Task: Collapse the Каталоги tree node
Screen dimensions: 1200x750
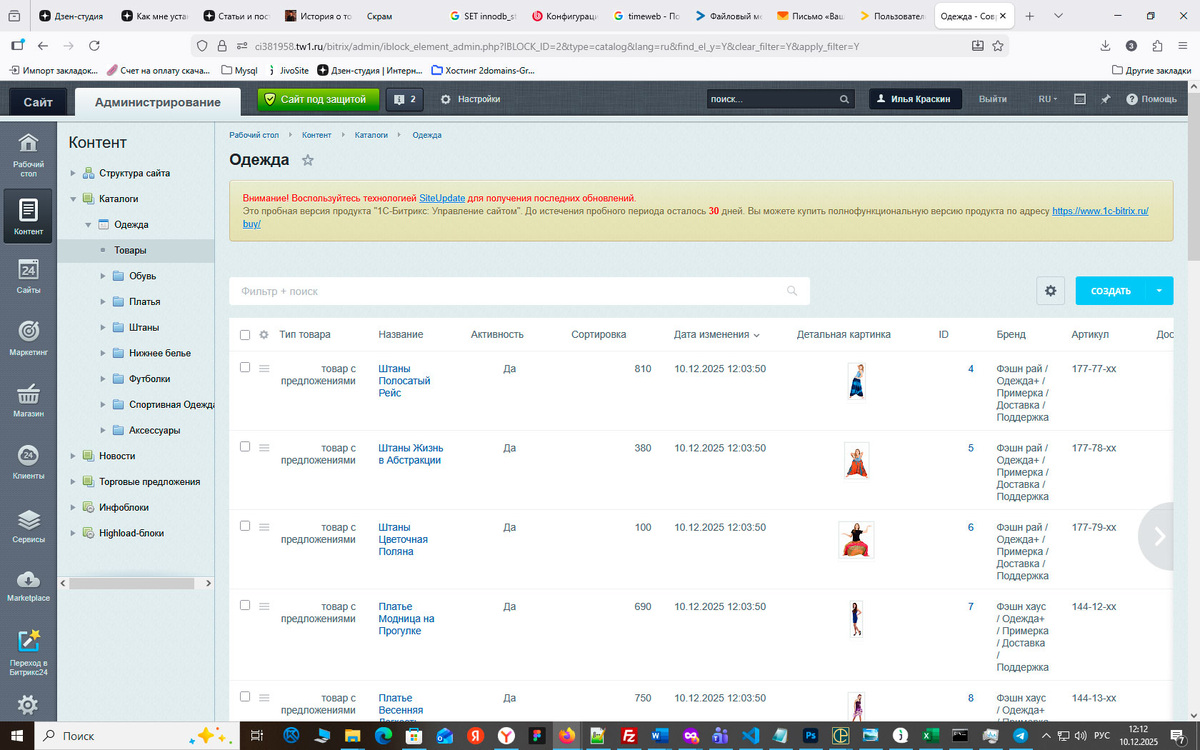Action: [x=73, y=199]
